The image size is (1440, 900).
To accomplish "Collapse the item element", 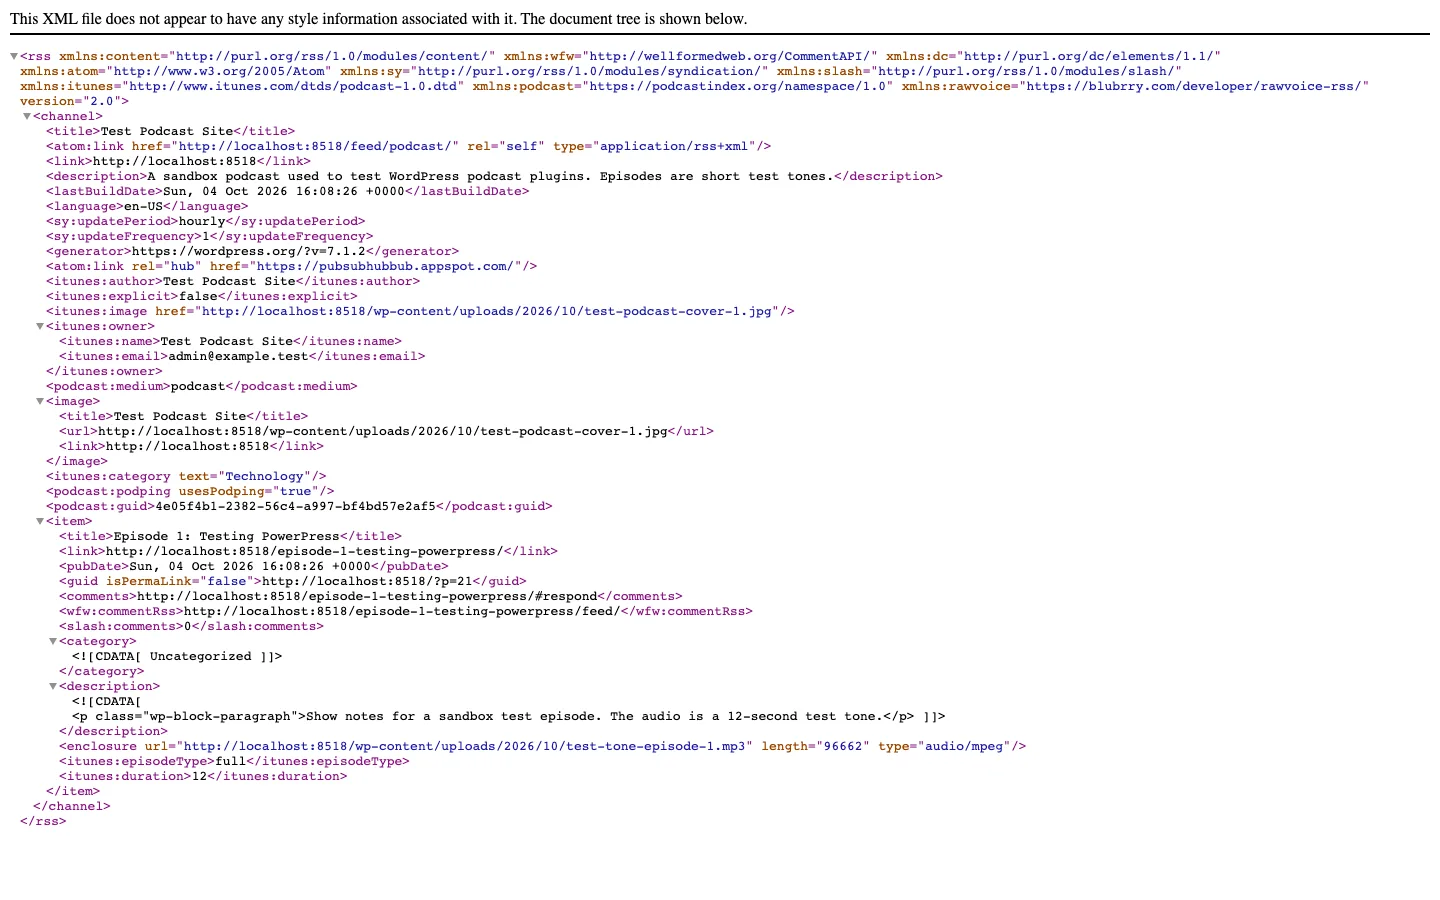I will pos(40,522).
